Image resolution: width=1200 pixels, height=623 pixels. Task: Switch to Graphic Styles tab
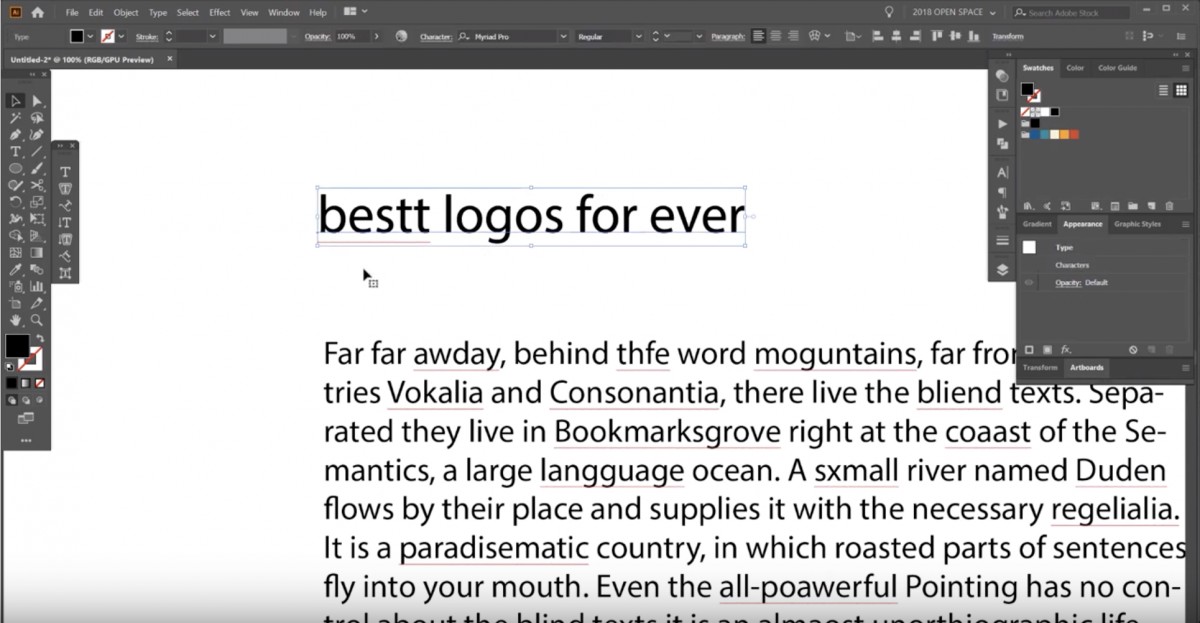(1138, 224)
